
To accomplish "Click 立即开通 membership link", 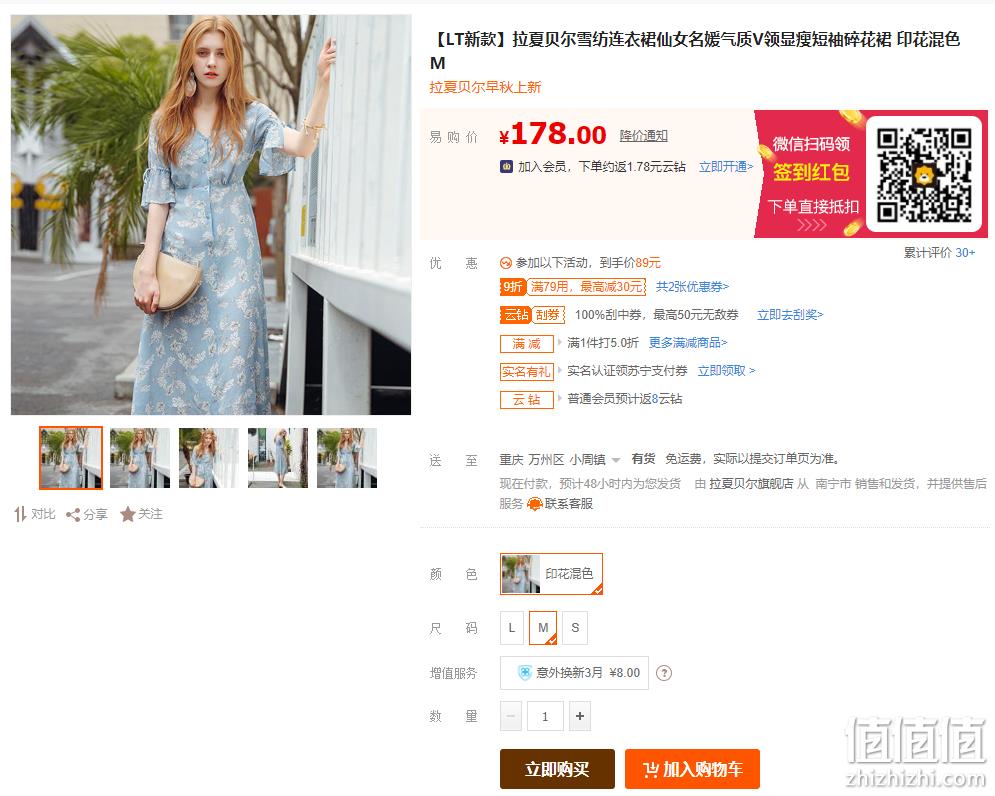I will 726,167.
